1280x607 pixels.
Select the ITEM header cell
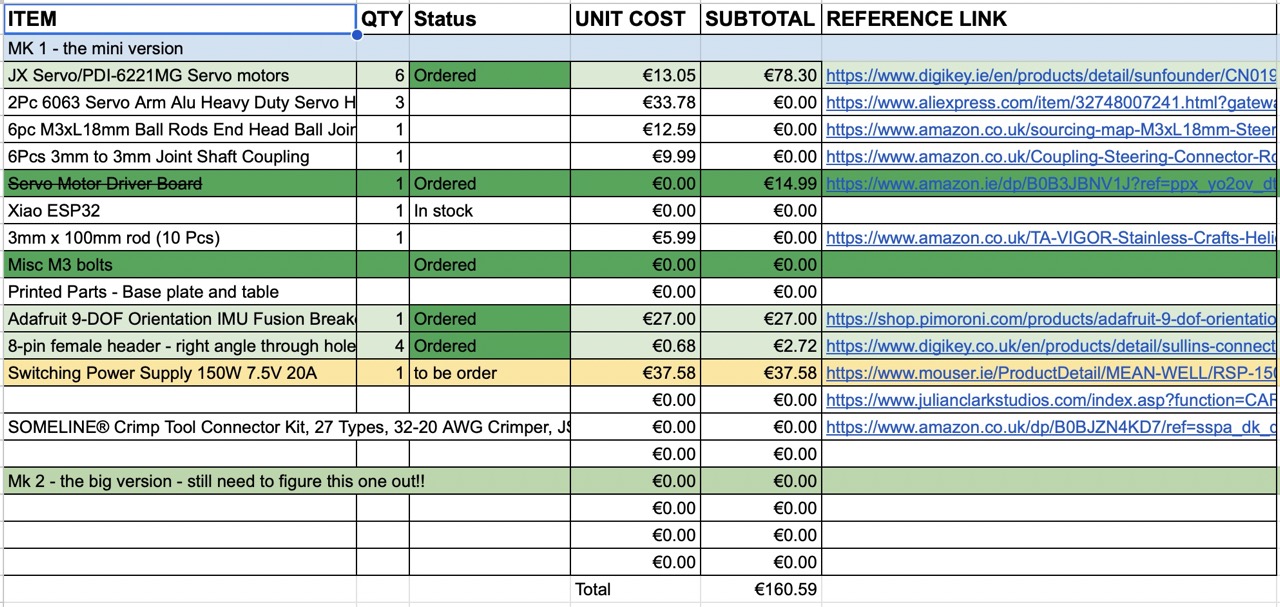tap(179, 19)
